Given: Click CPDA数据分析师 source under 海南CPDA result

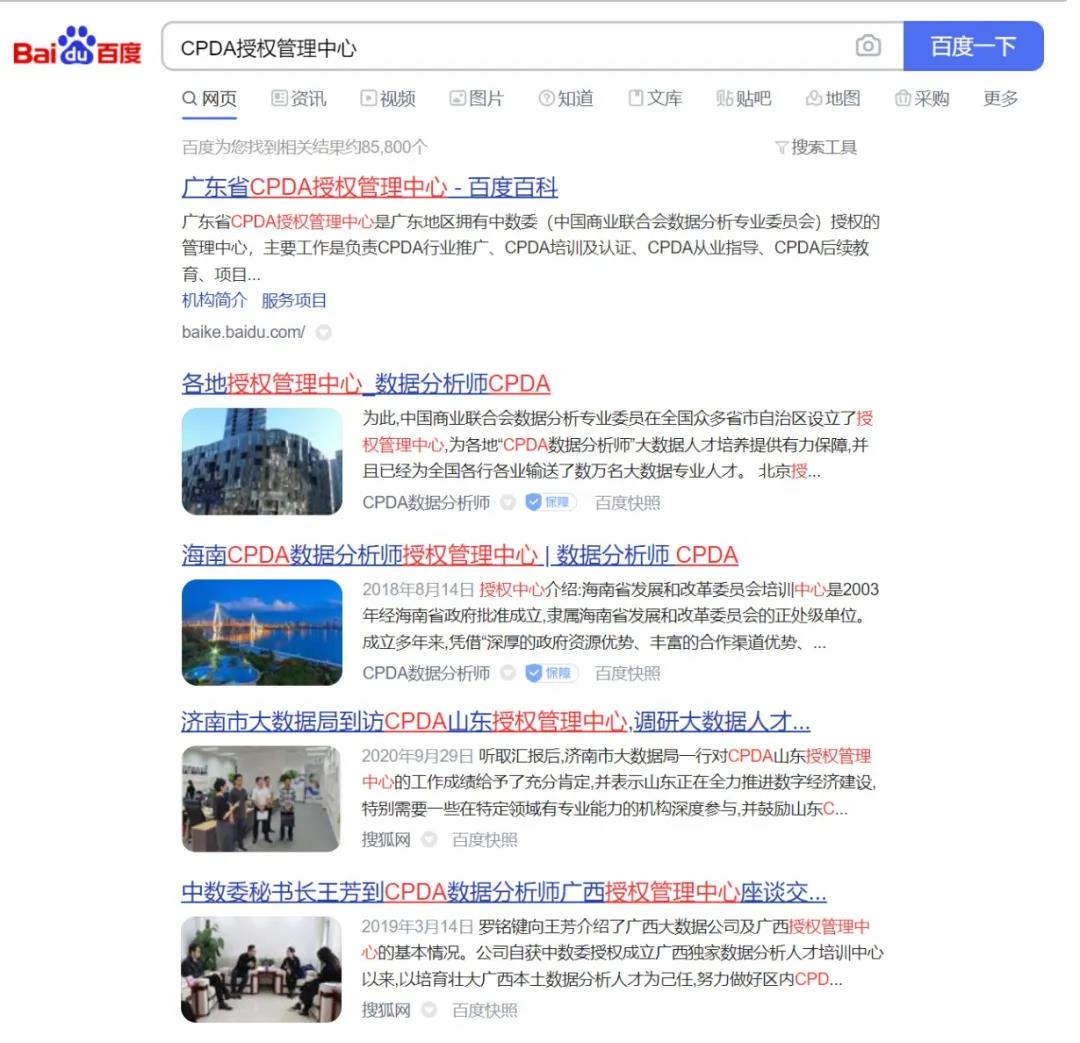Looking at the screenshot, I should click(x=426, y=673).
